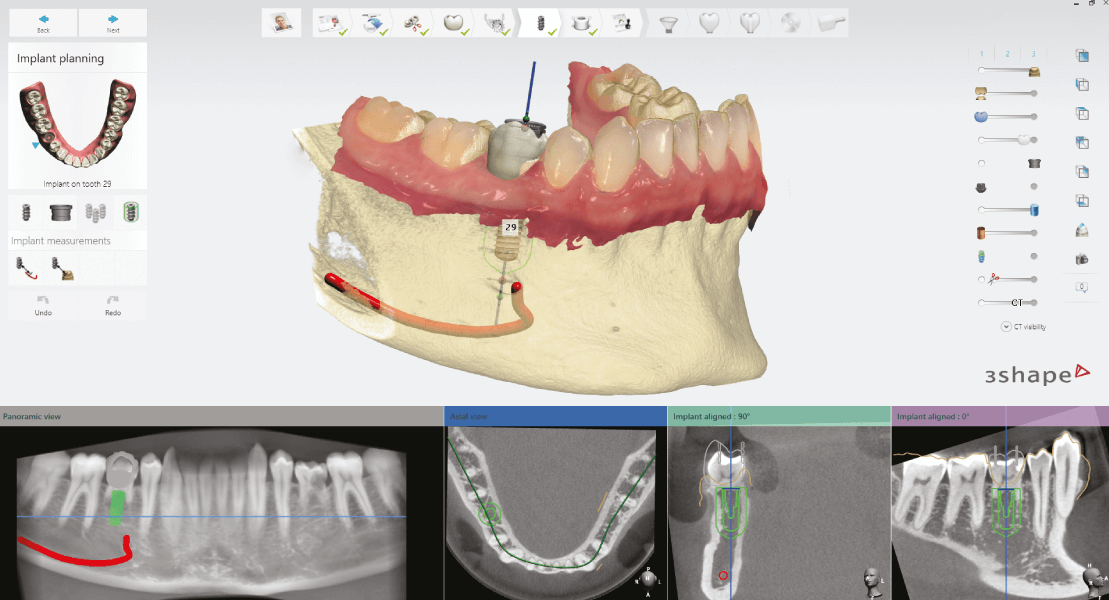Toggle the green implant visibility dot

[x=1033, y=256]
